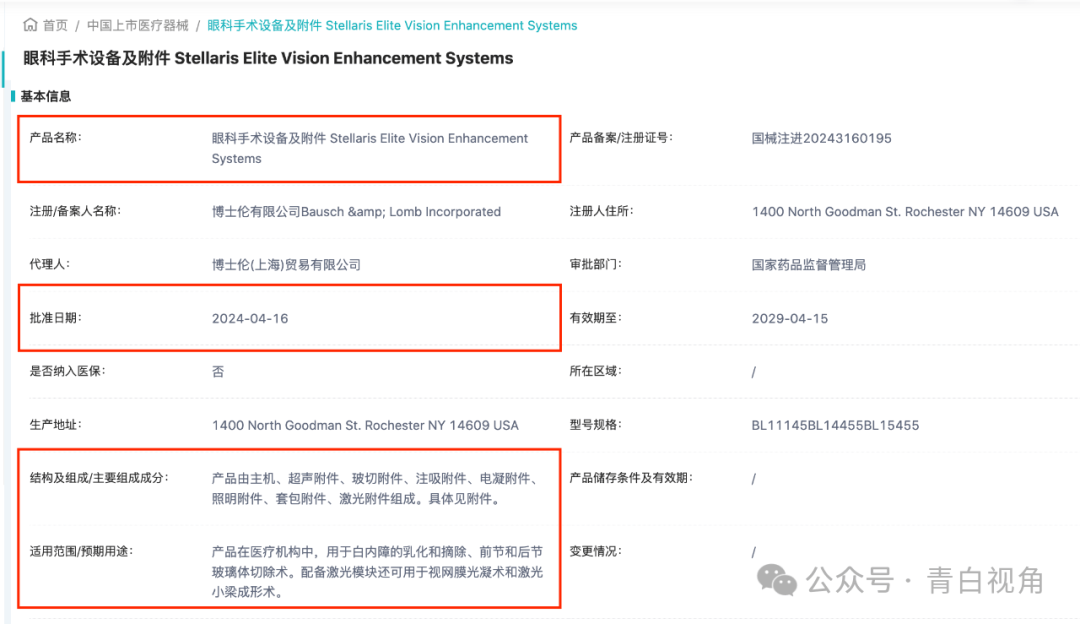Click the 产品名称 value text
The image size is (1080, 624).
[369, 148]
